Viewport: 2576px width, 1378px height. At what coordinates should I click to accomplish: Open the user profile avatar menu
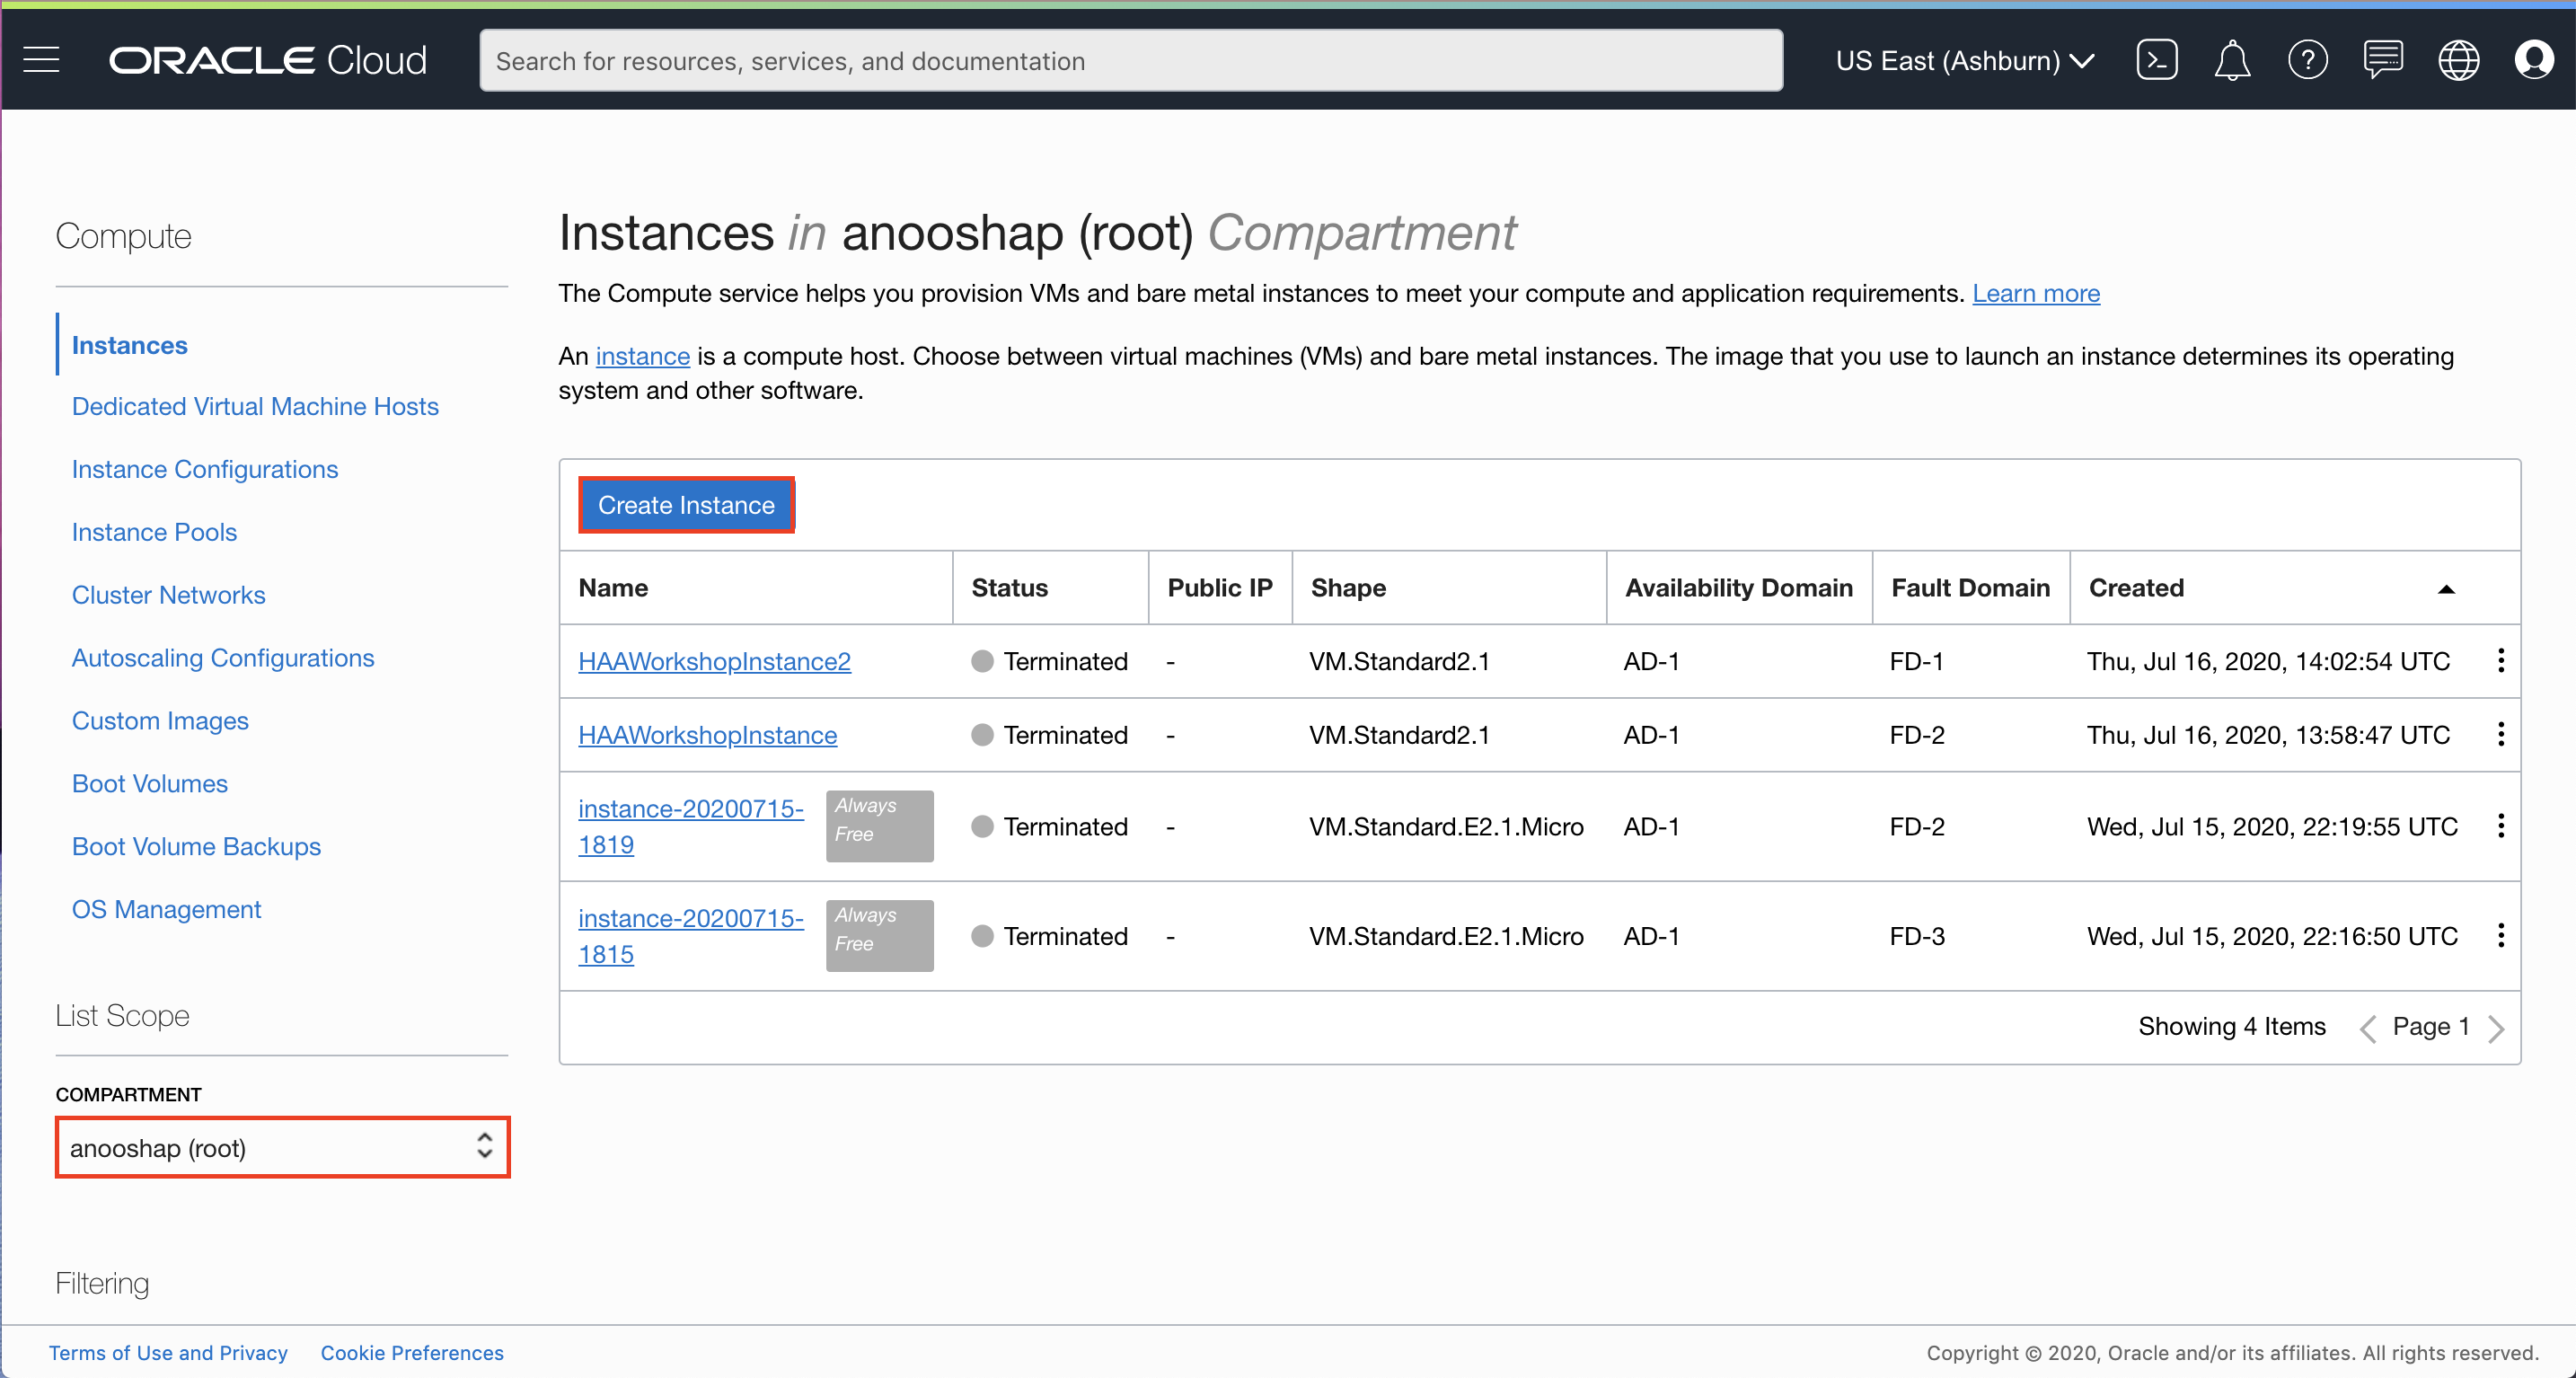(x=2533, y=60)
